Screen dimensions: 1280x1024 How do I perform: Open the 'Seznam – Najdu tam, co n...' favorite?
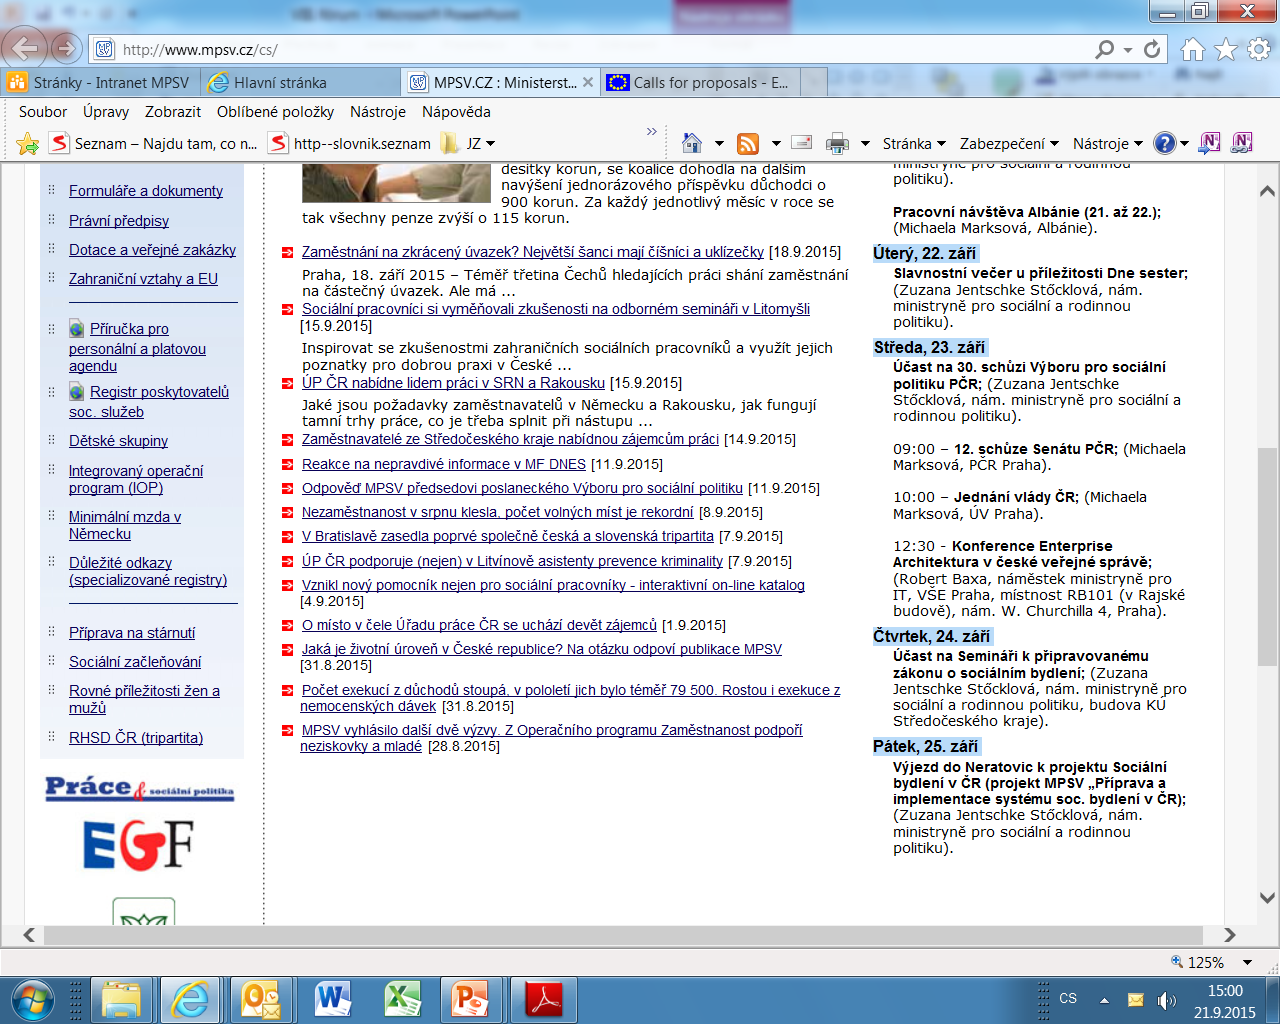coord(153,144)
